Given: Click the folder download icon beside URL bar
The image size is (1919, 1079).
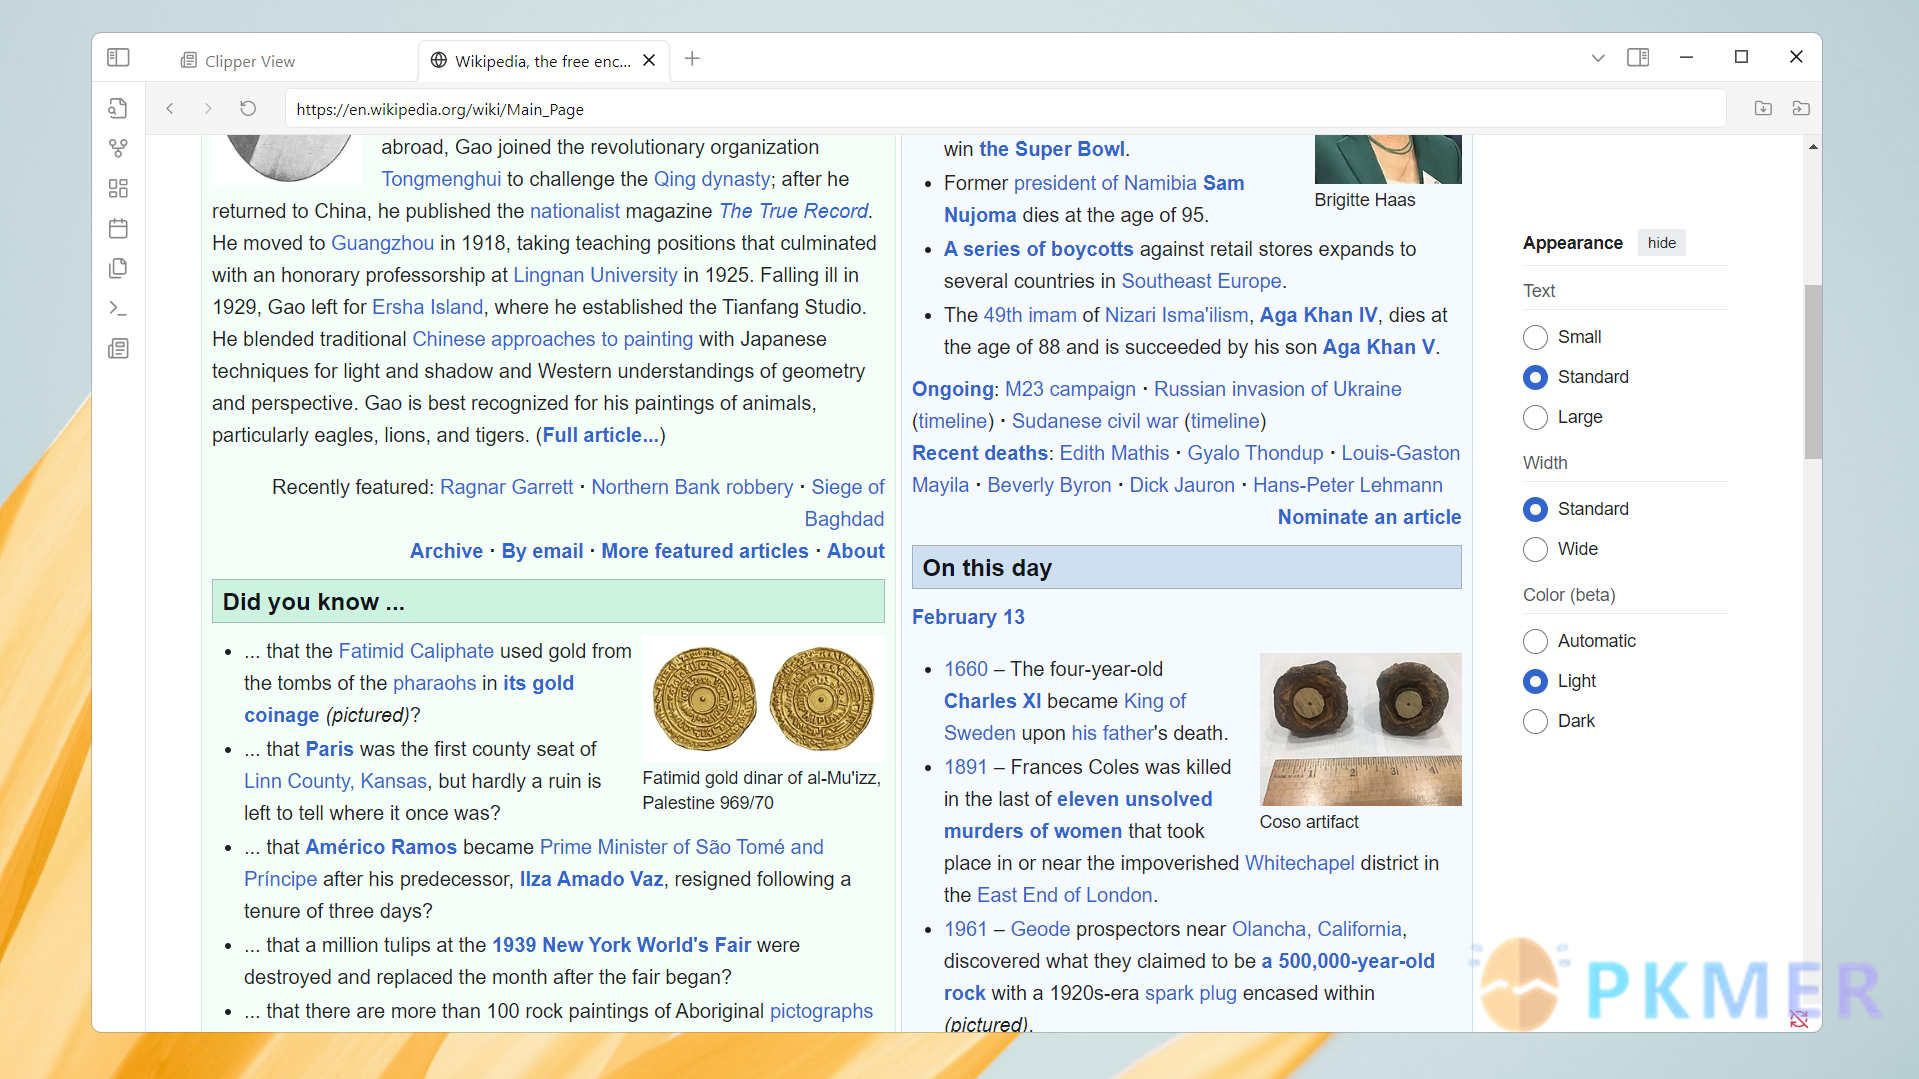Looking at the screenshot, I should [x=1763, y=108].
